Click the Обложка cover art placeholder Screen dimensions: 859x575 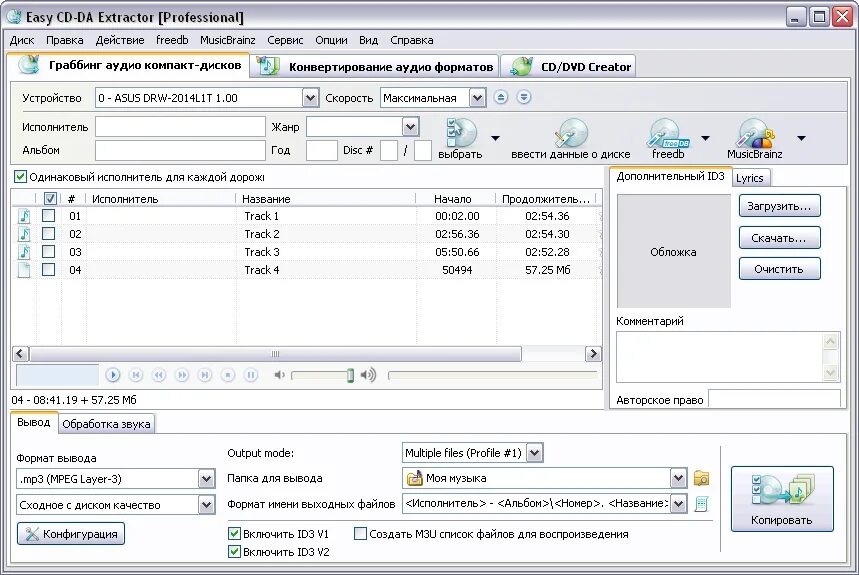click(x=673, y=251)
